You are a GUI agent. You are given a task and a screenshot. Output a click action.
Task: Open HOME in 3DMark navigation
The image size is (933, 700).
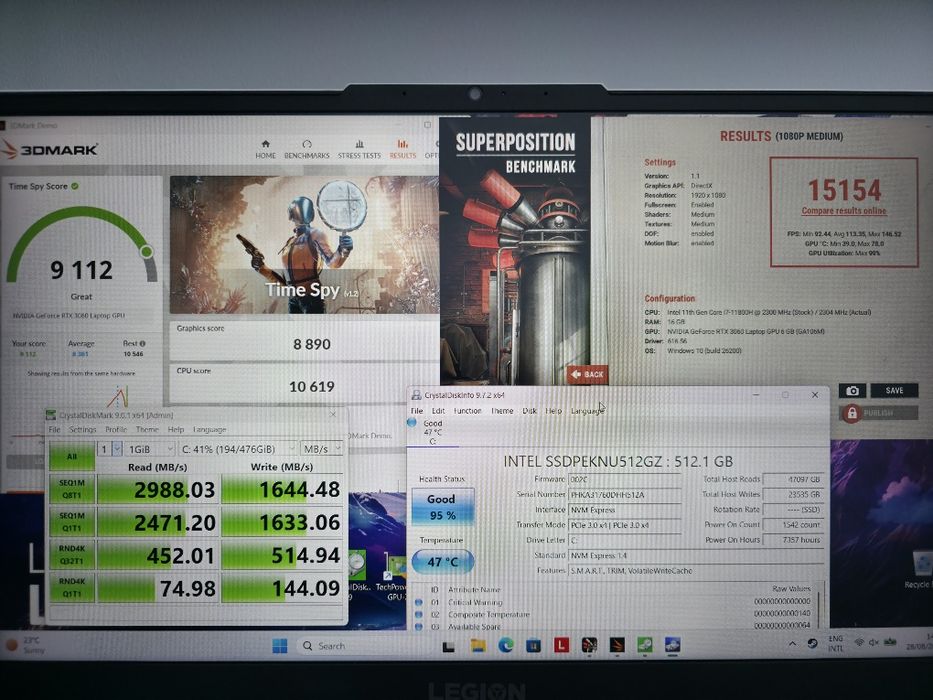(265, 149)
